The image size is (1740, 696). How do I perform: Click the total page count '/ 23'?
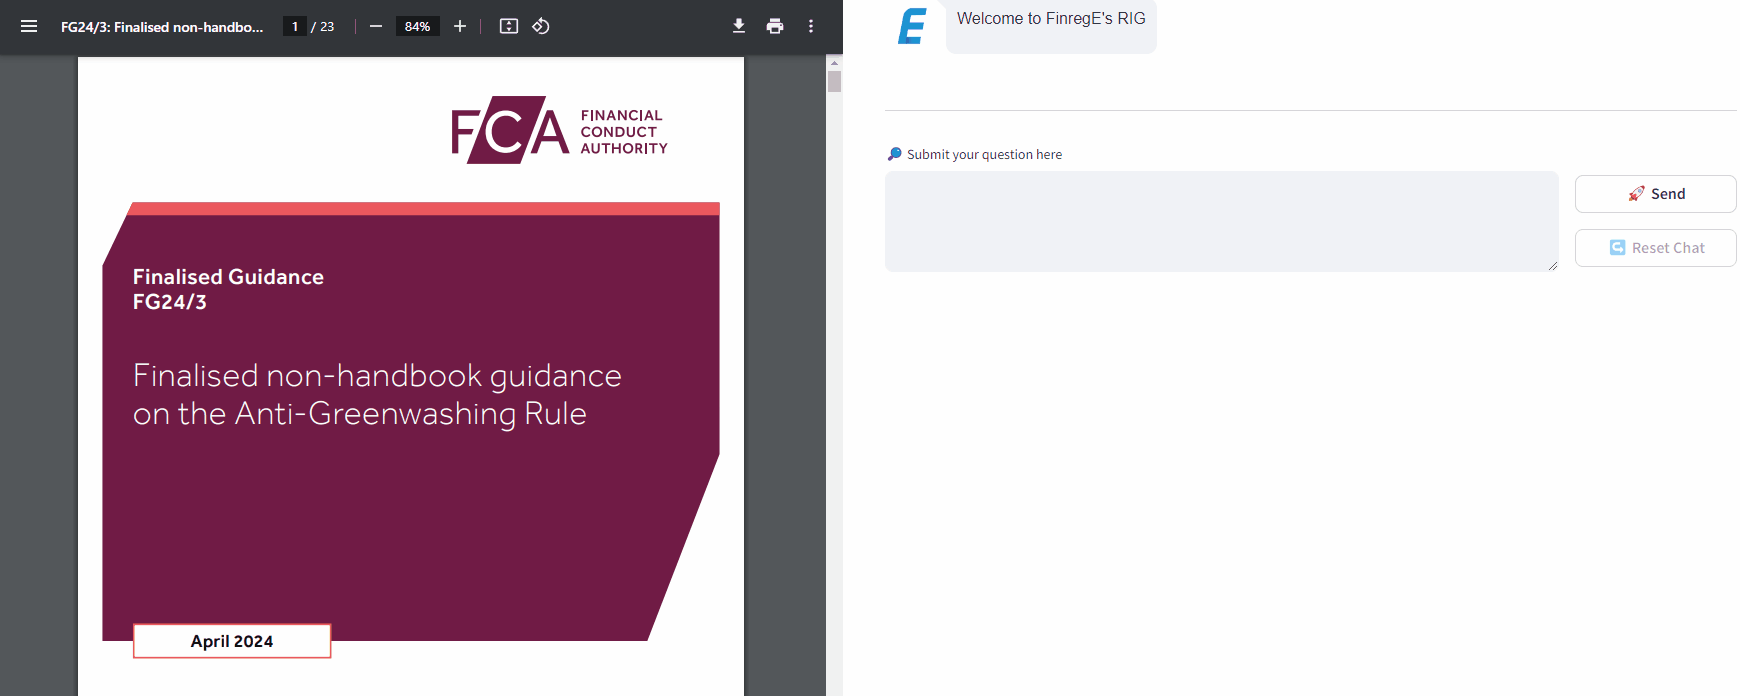coord(323,26)
